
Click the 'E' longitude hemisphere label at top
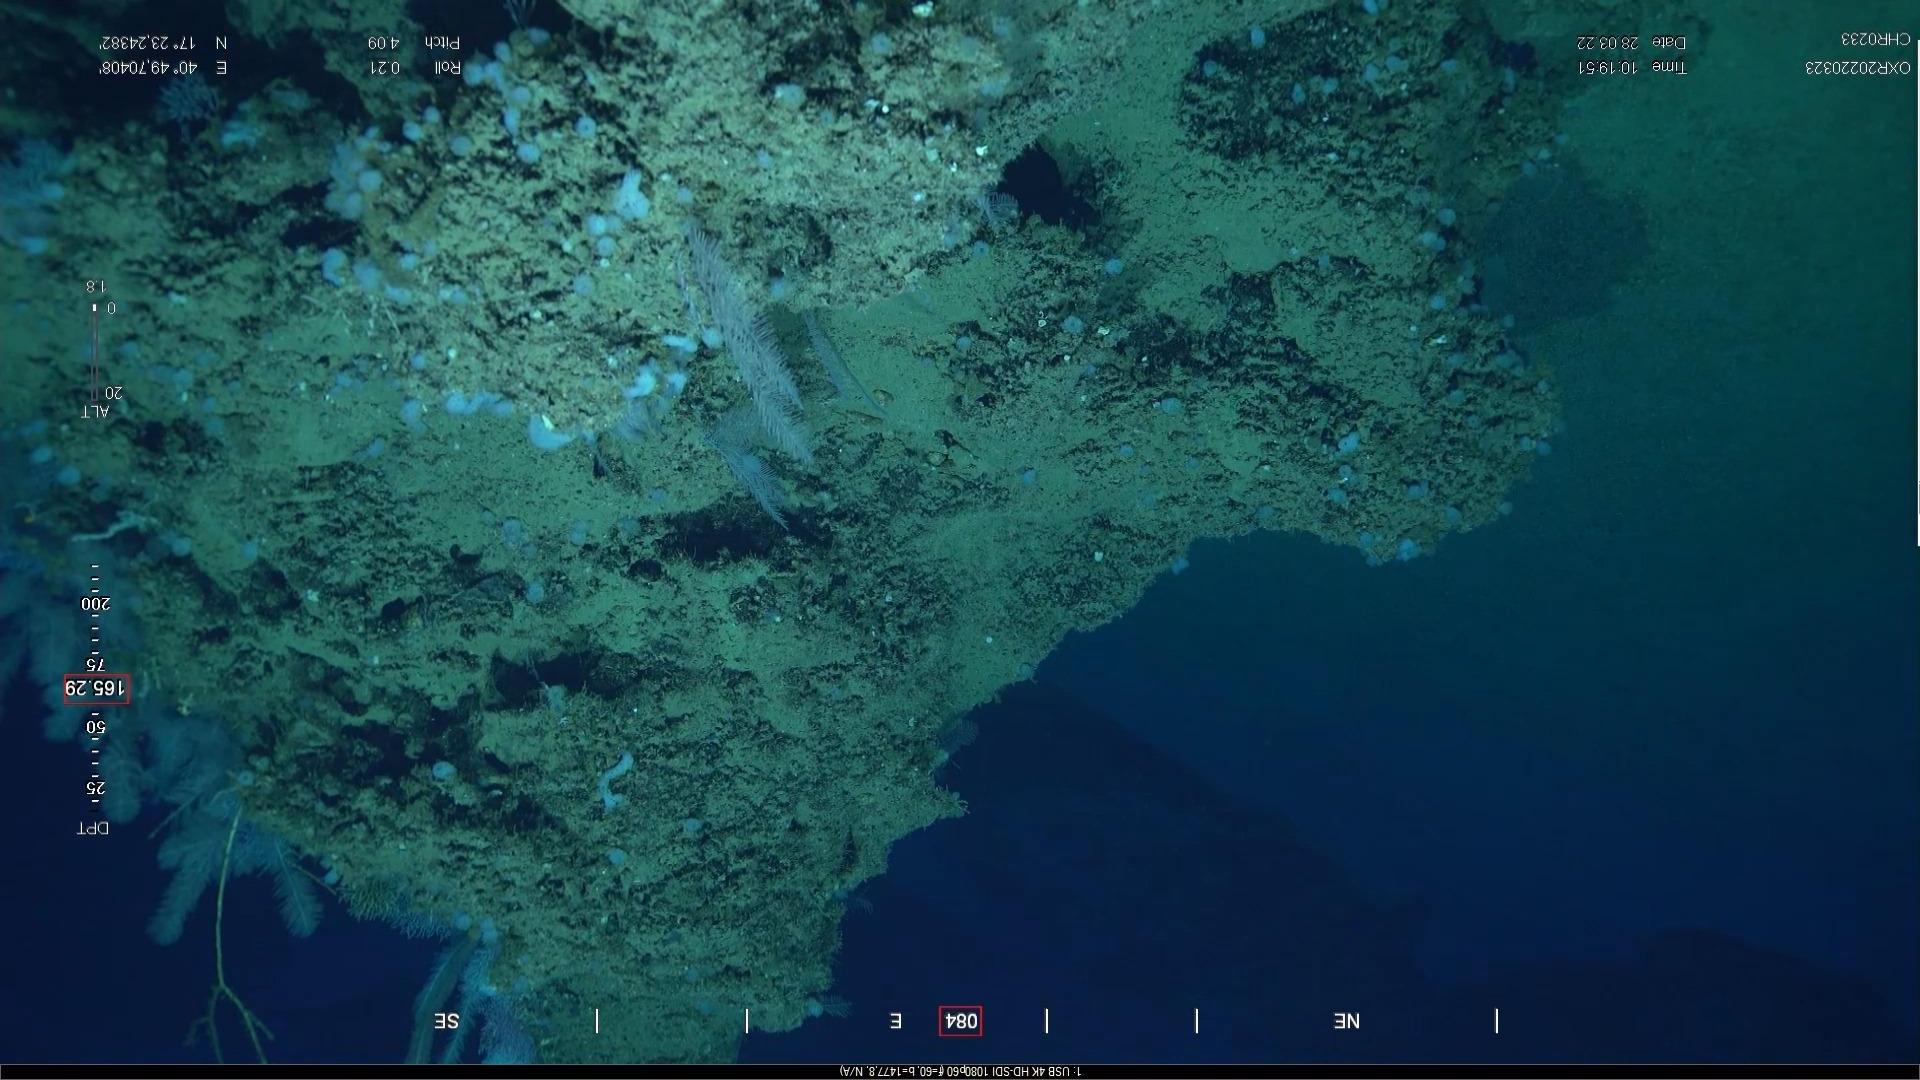[222, 68]
